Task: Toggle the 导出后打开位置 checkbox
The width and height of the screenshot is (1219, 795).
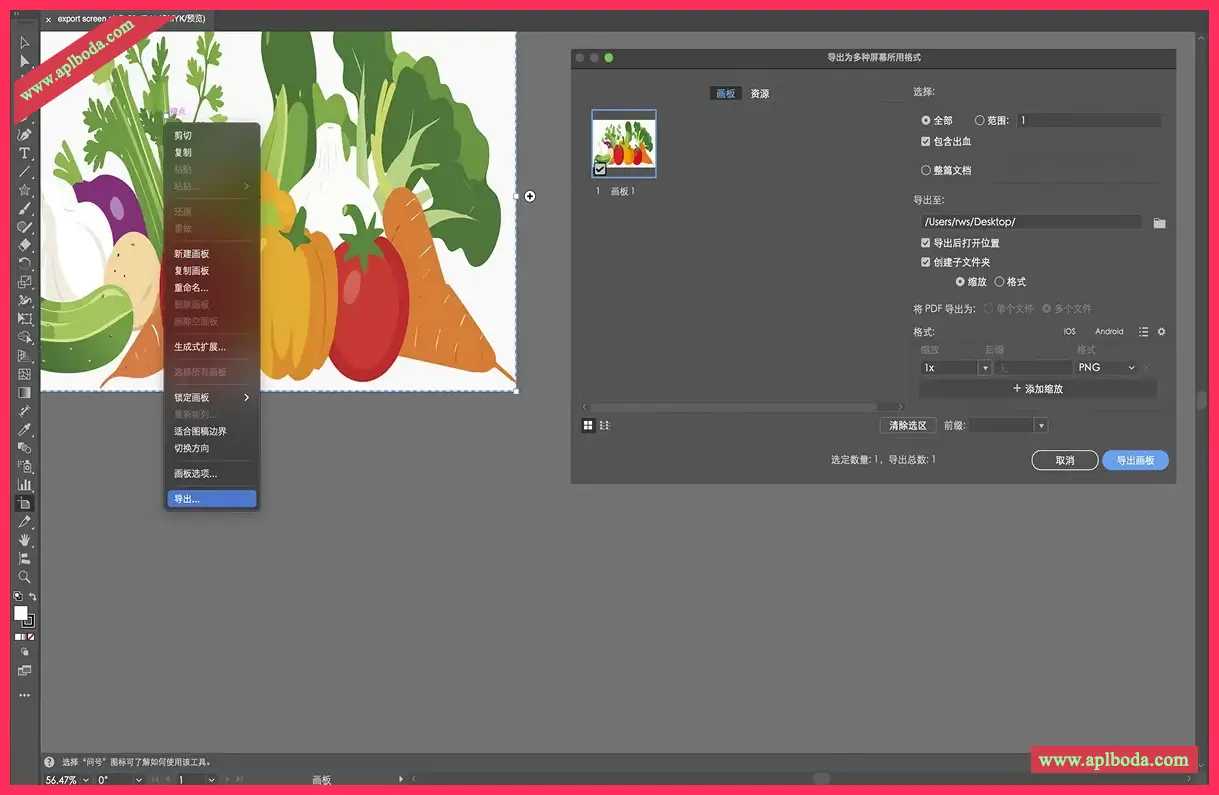Action: (926, 243)
